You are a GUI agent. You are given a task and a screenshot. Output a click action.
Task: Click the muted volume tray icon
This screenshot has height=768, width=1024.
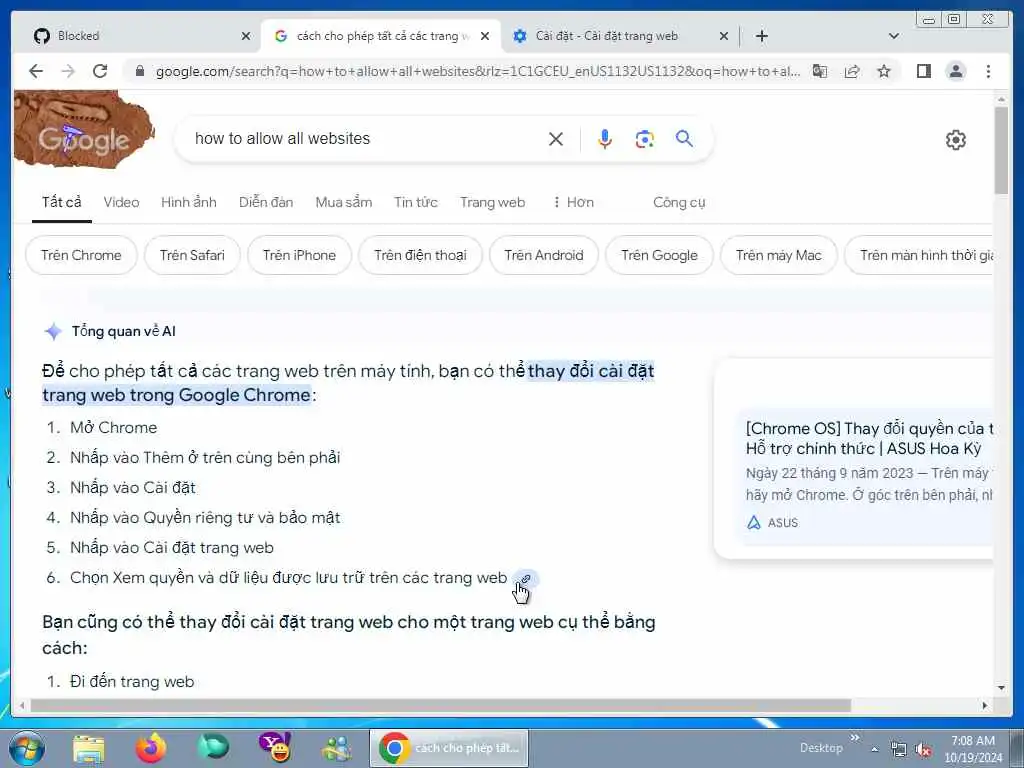click(923, 750)
